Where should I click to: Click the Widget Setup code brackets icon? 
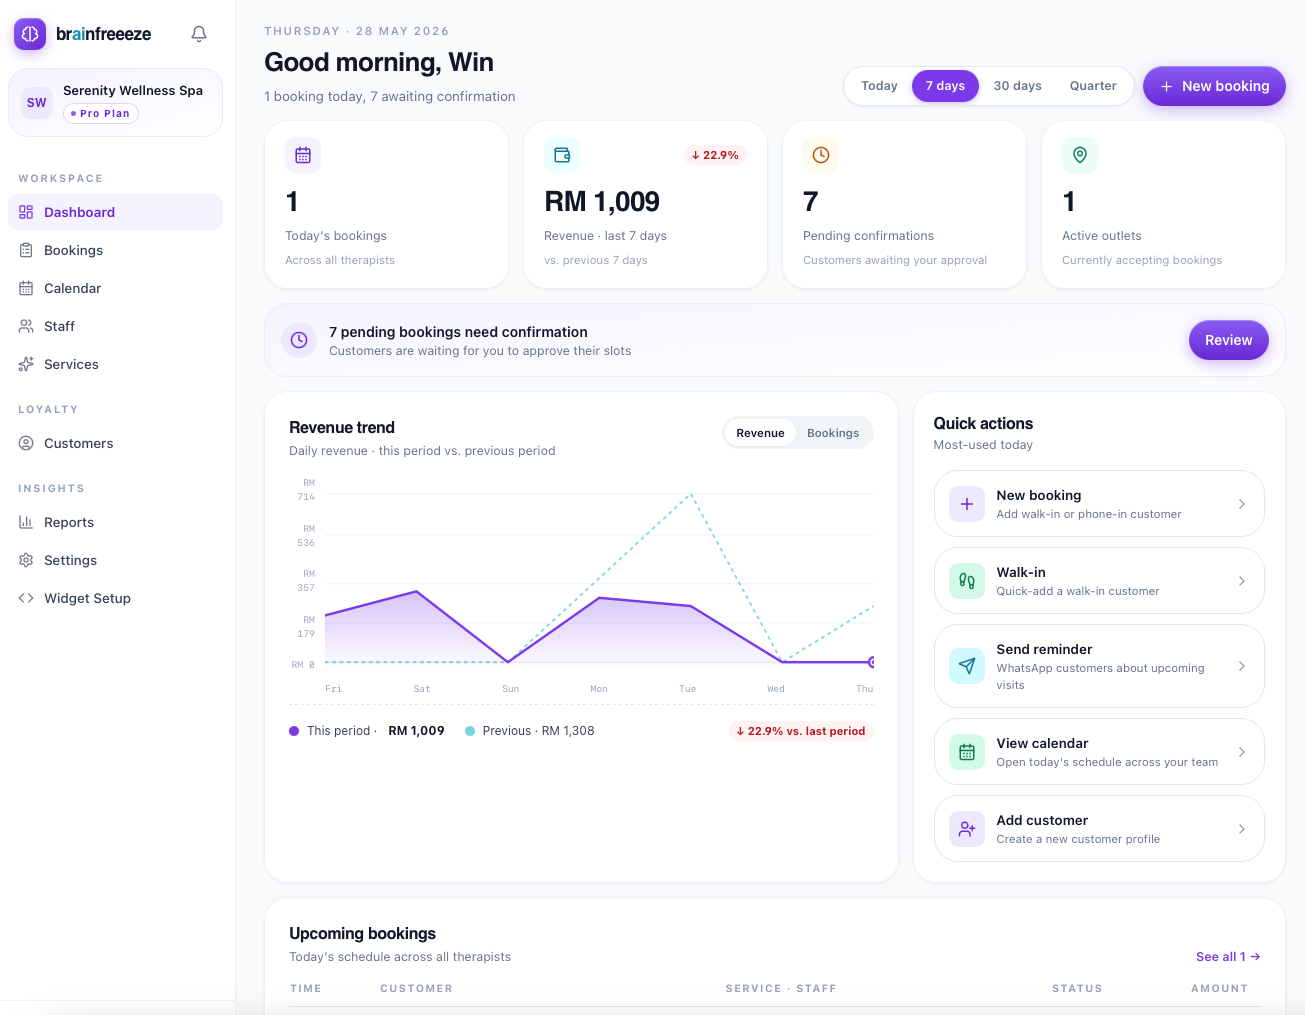coord(26,598)
